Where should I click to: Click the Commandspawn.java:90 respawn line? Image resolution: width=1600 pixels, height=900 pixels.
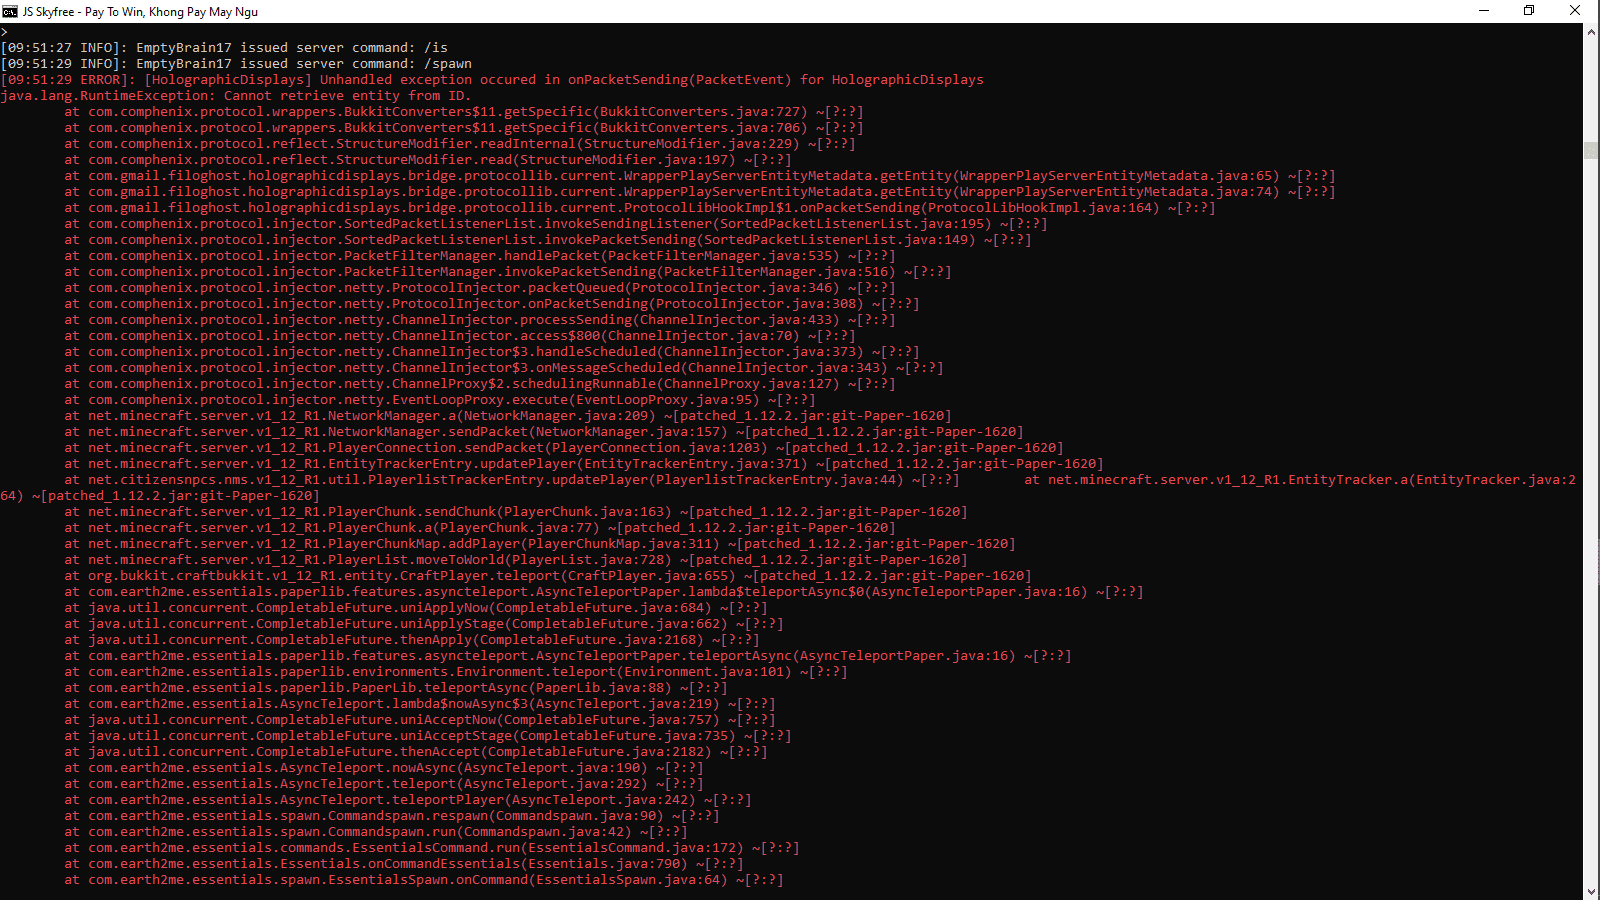(392, 816)
